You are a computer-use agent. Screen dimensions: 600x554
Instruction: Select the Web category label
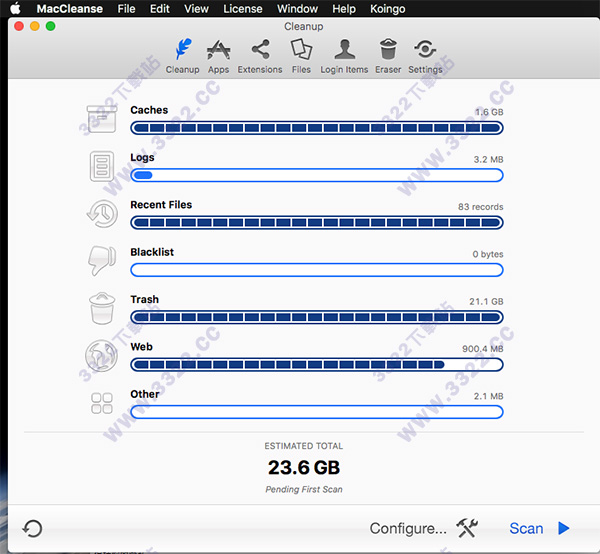(142, 347)
